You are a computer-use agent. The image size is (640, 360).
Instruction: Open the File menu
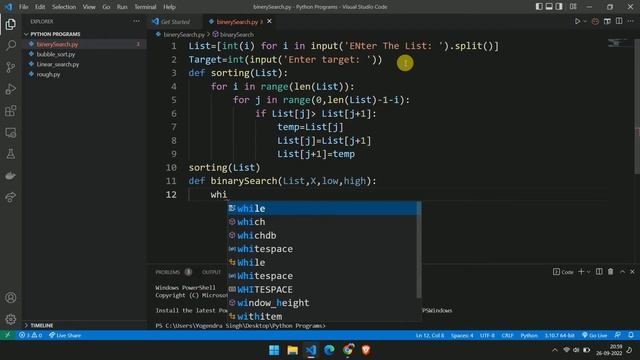pos(24,7)
